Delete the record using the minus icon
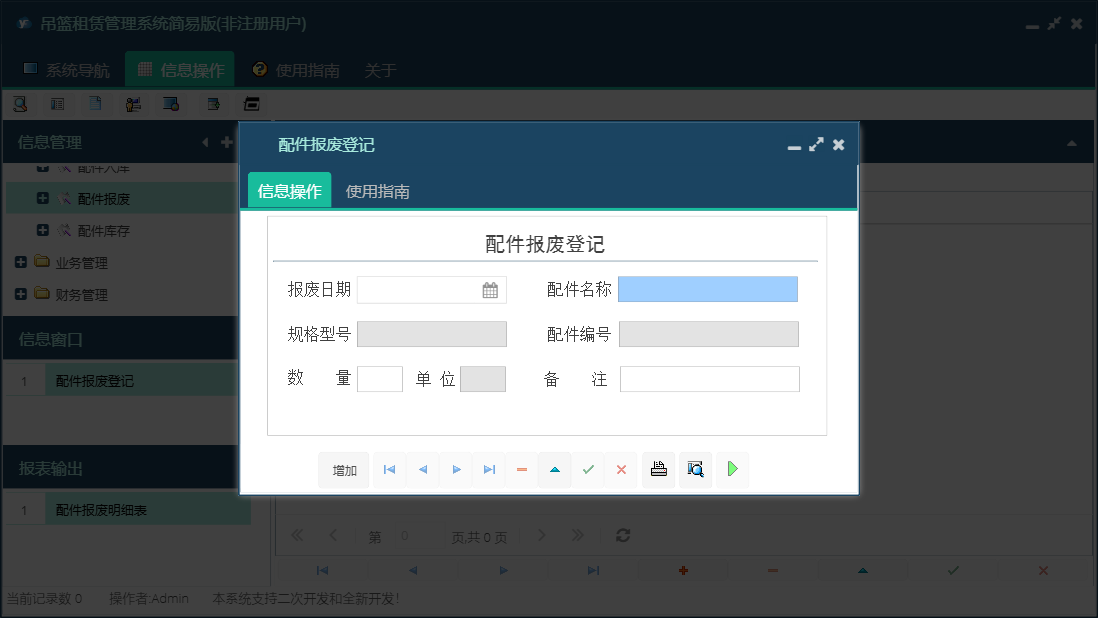 click(x=521, y=469)
